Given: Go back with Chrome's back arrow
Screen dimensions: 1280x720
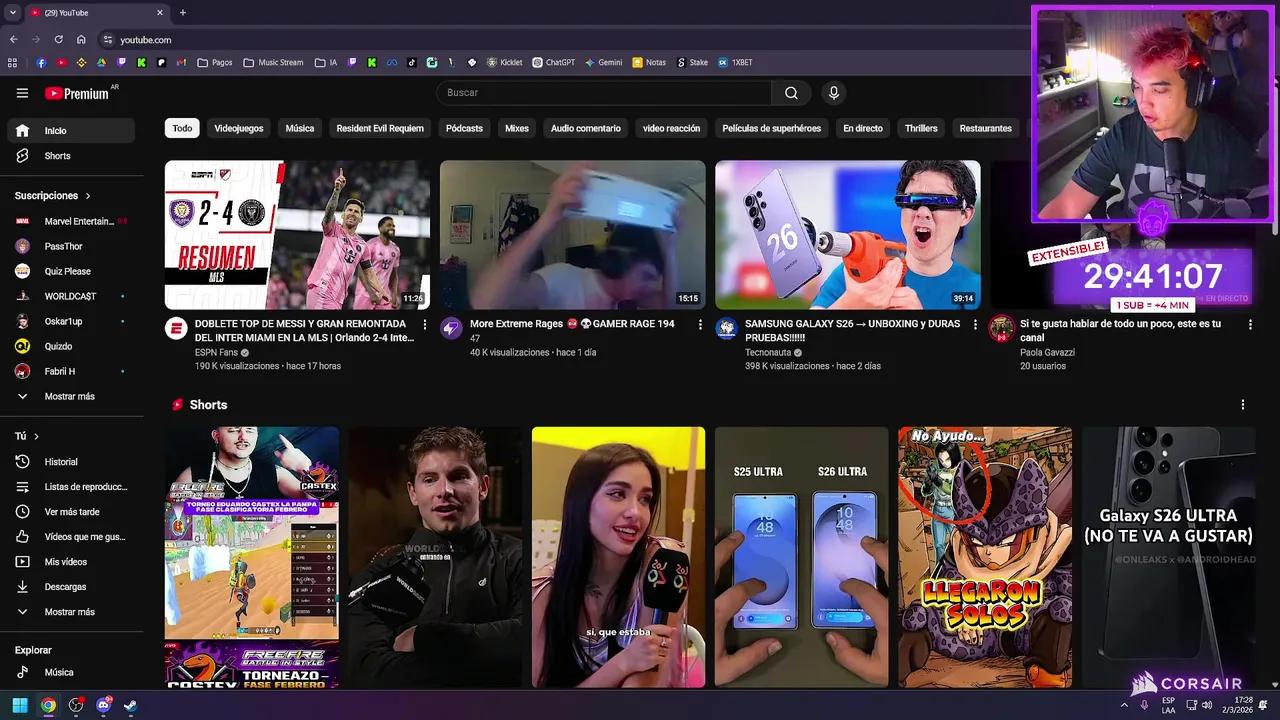Looking at the screenshot, I should click(x=13, y=40).
